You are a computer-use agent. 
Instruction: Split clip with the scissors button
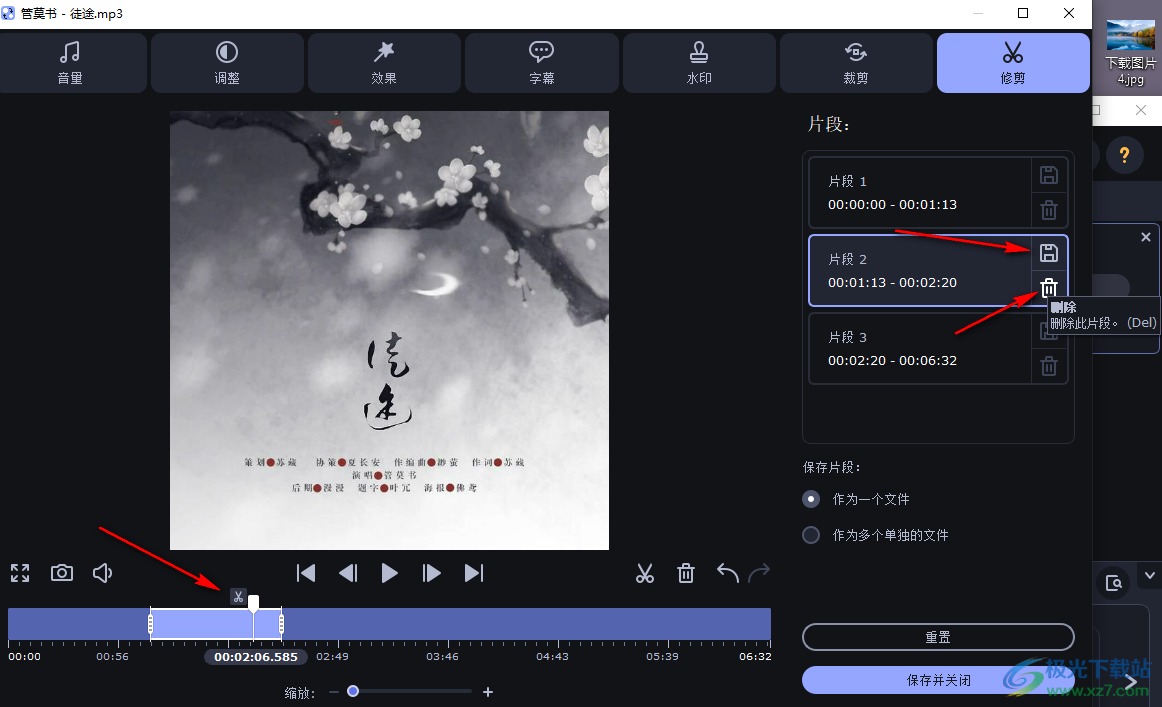(x=645, y=573)
